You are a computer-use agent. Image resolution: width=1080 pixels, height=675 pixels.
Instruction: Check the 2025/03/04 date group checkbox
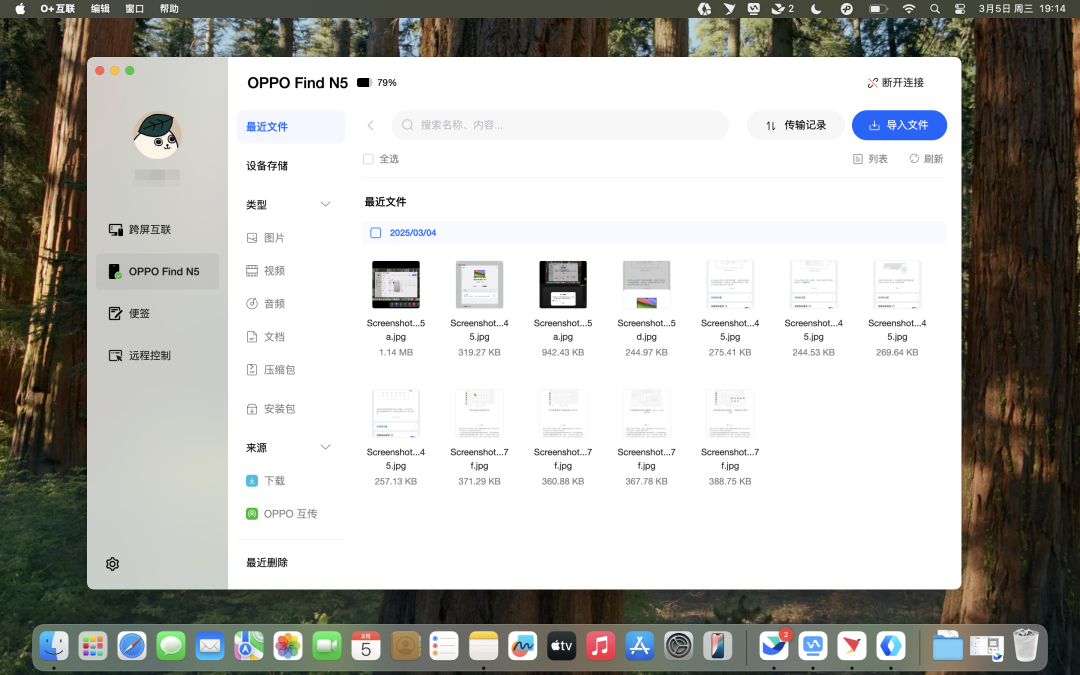(x=376, y=233)
